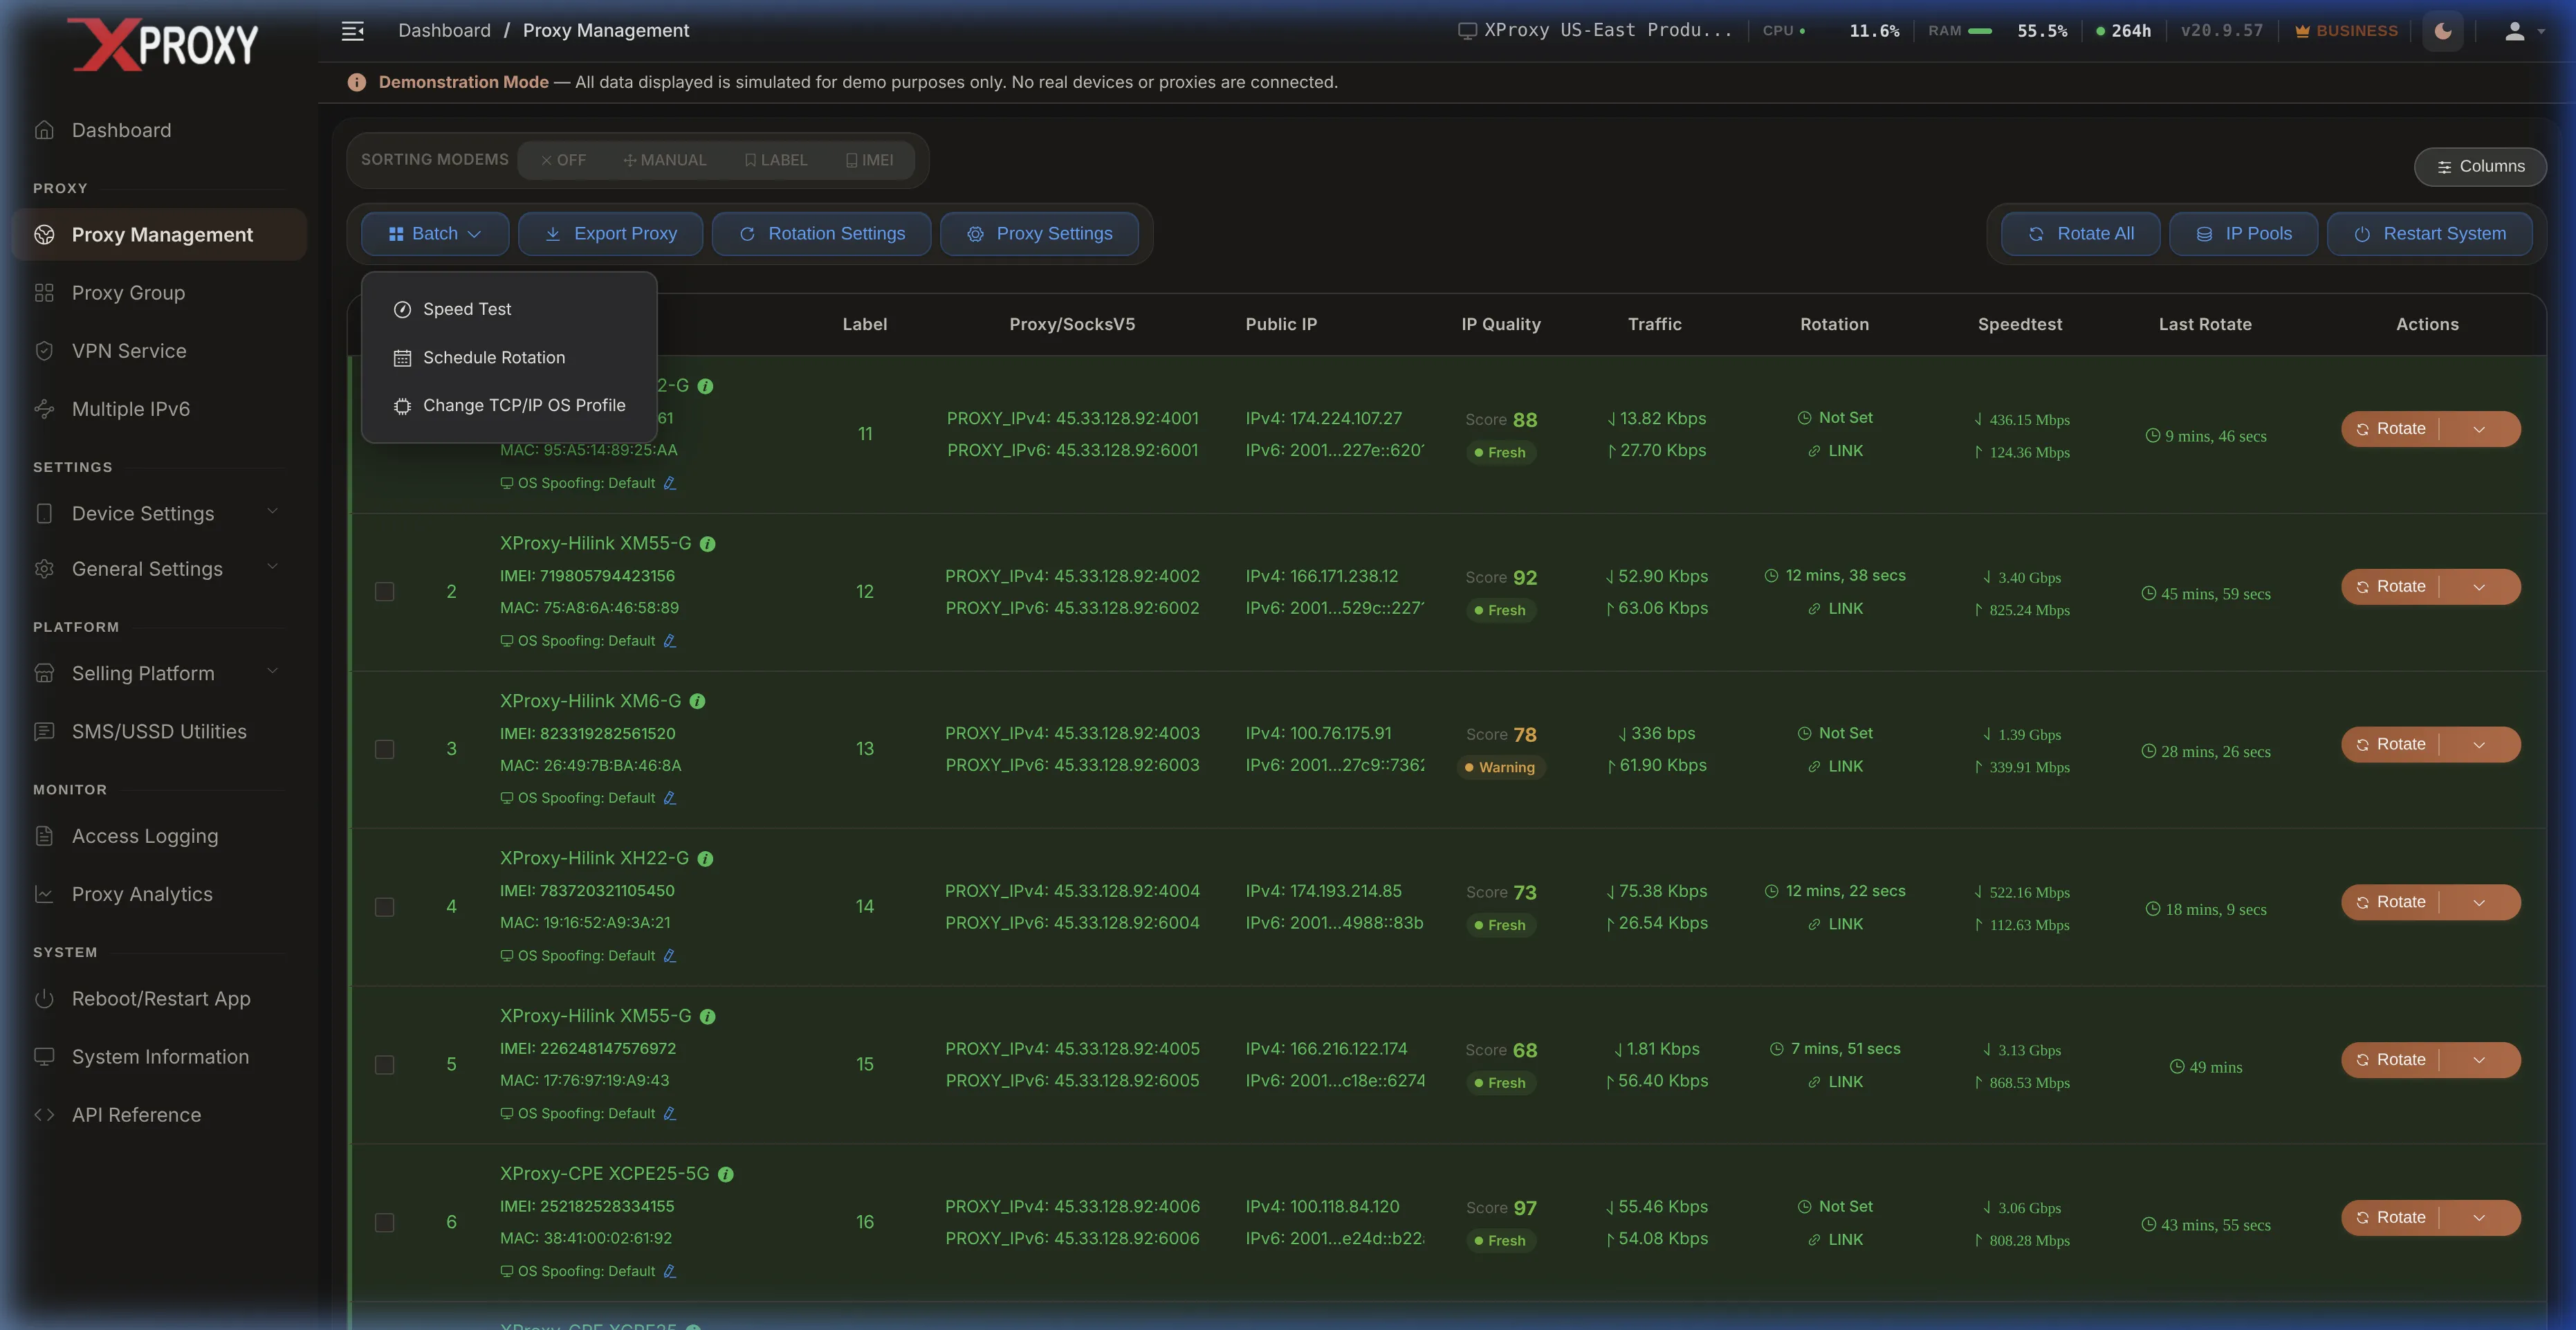
Task: Open Rotate dropdown arrow for 45.33.128.92:4003 row
Action: [2480, 745]
